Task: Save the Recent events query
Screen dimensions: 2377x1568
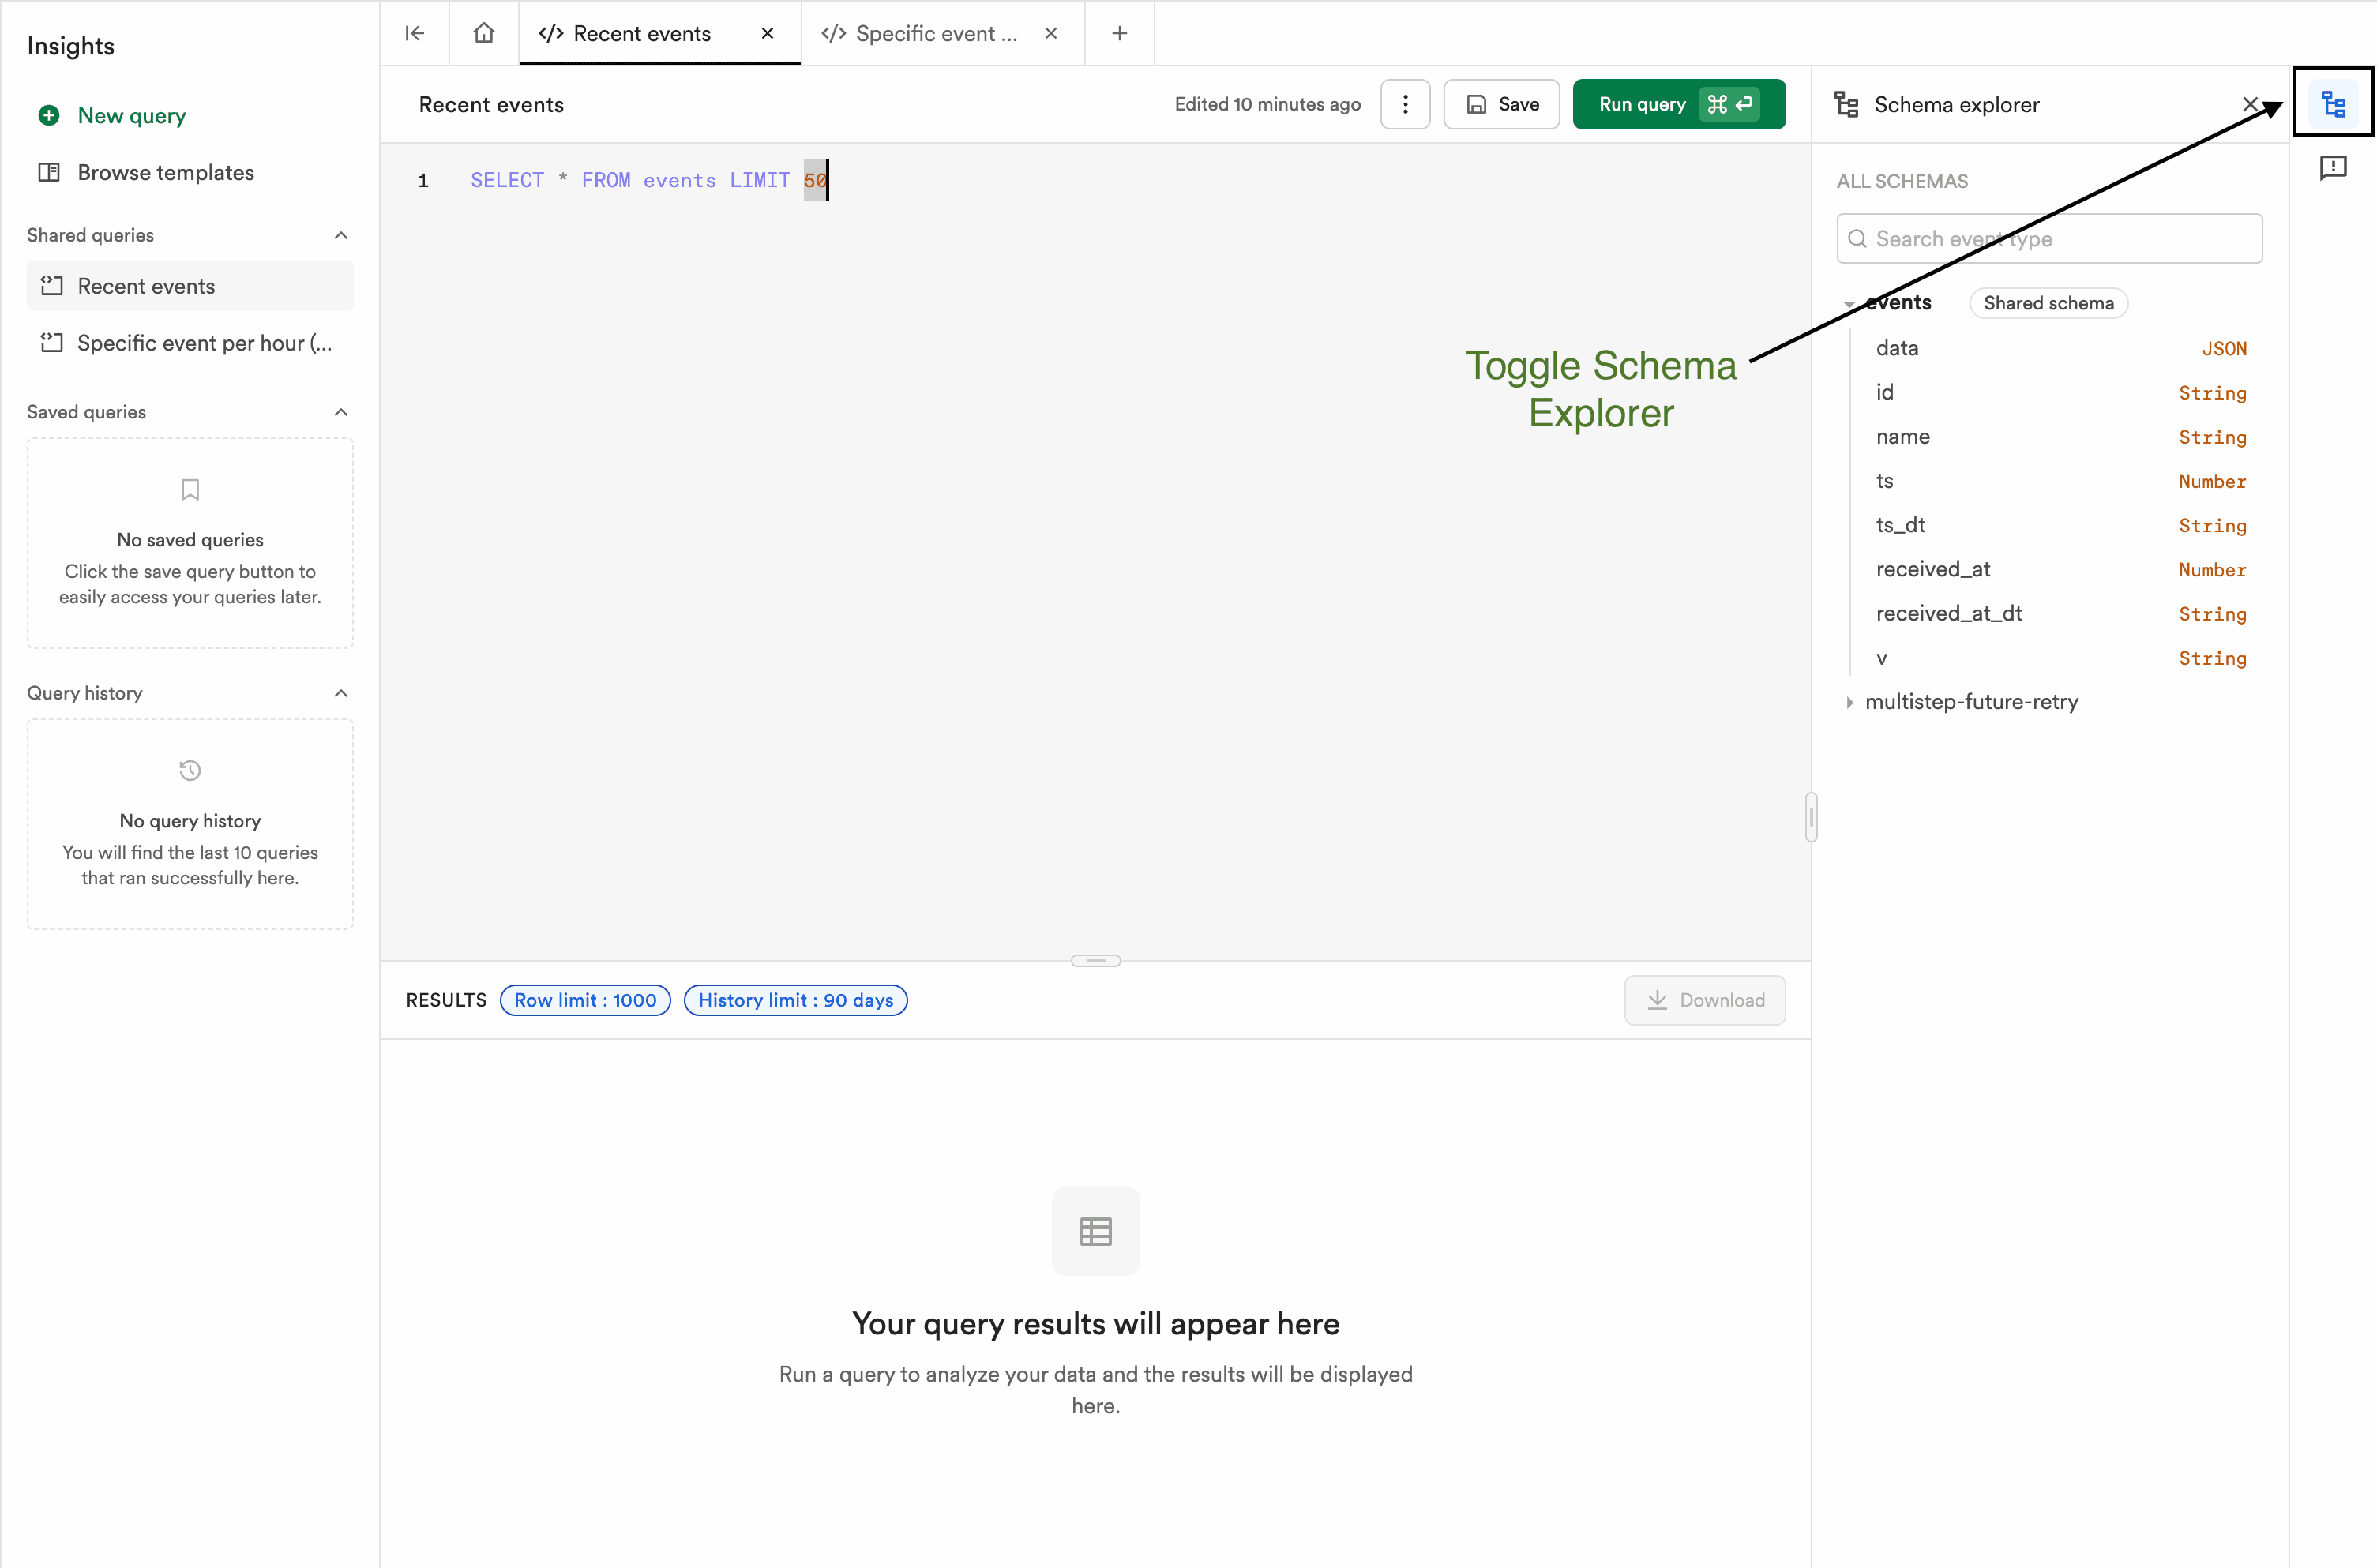Action: point(1501,104)
